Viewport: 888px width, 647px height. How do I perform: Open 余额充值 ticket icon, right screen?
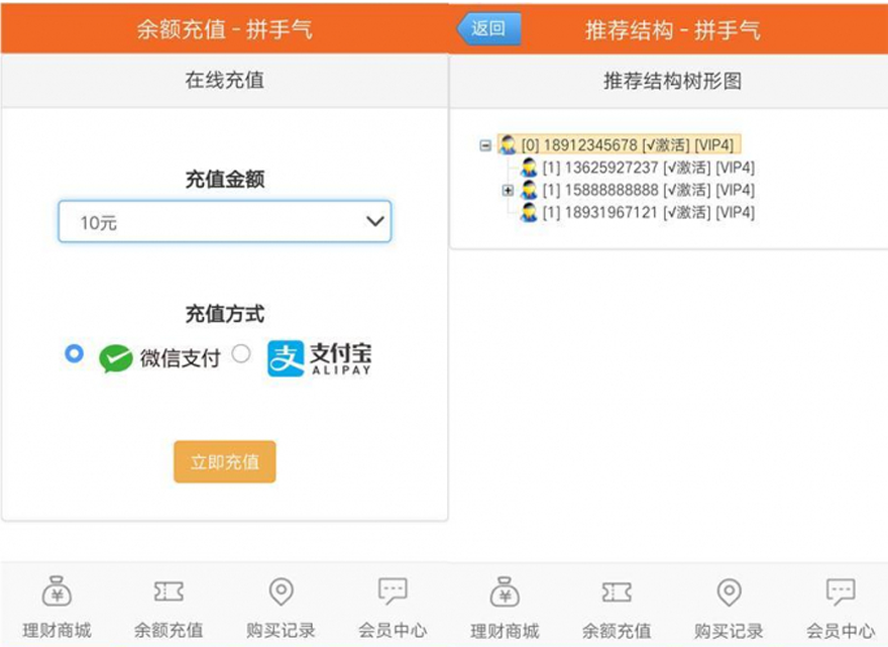[617, 592]
